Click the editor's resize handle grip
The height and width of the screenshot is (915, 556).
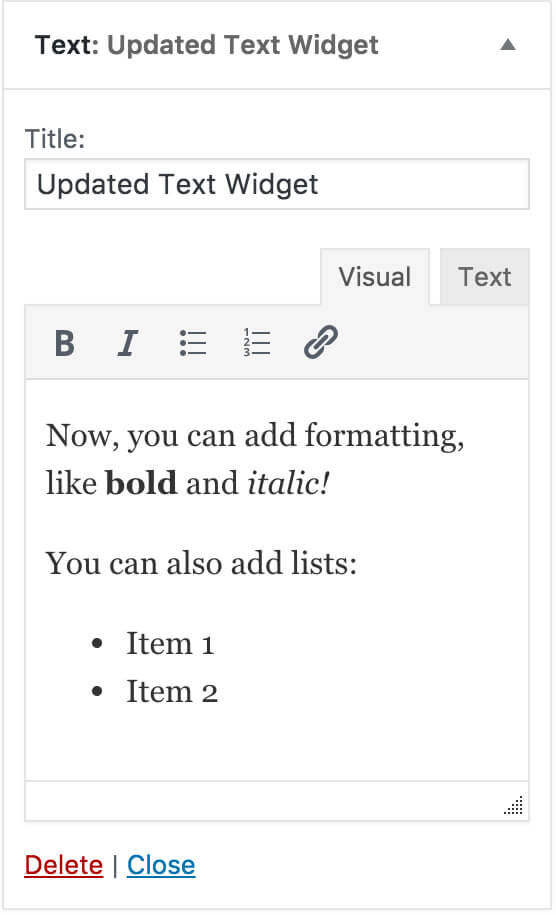click(x=514, y=806)
